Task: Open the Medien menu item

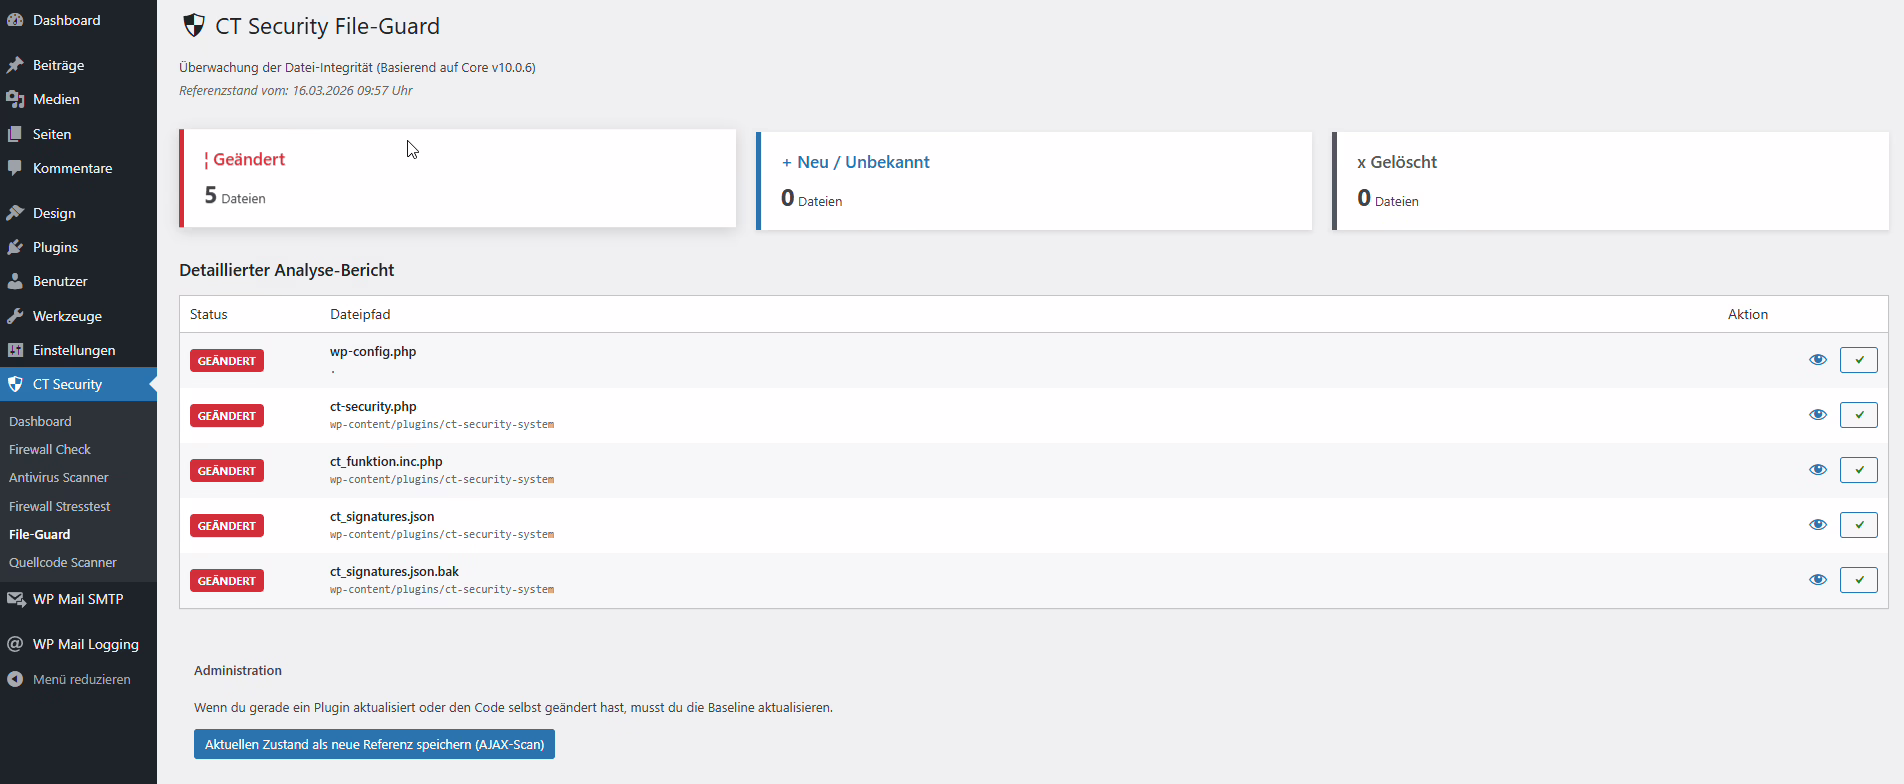Action: click(x=78, y=99)
